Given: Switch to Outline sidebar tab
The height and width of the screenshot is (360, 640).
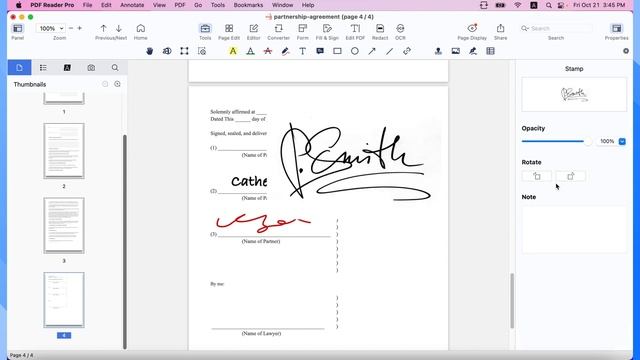Looking at the screenshot, I should 43,68.
